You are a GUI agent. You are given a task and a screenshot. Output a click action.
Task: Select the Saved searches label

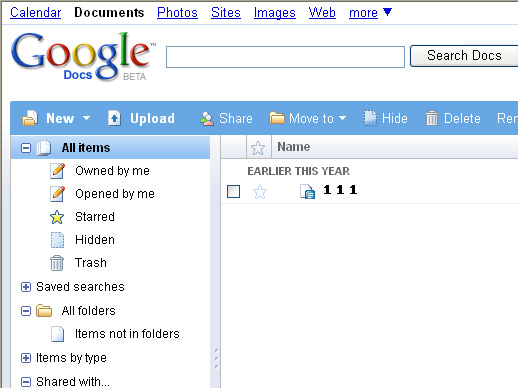point(80,287)
